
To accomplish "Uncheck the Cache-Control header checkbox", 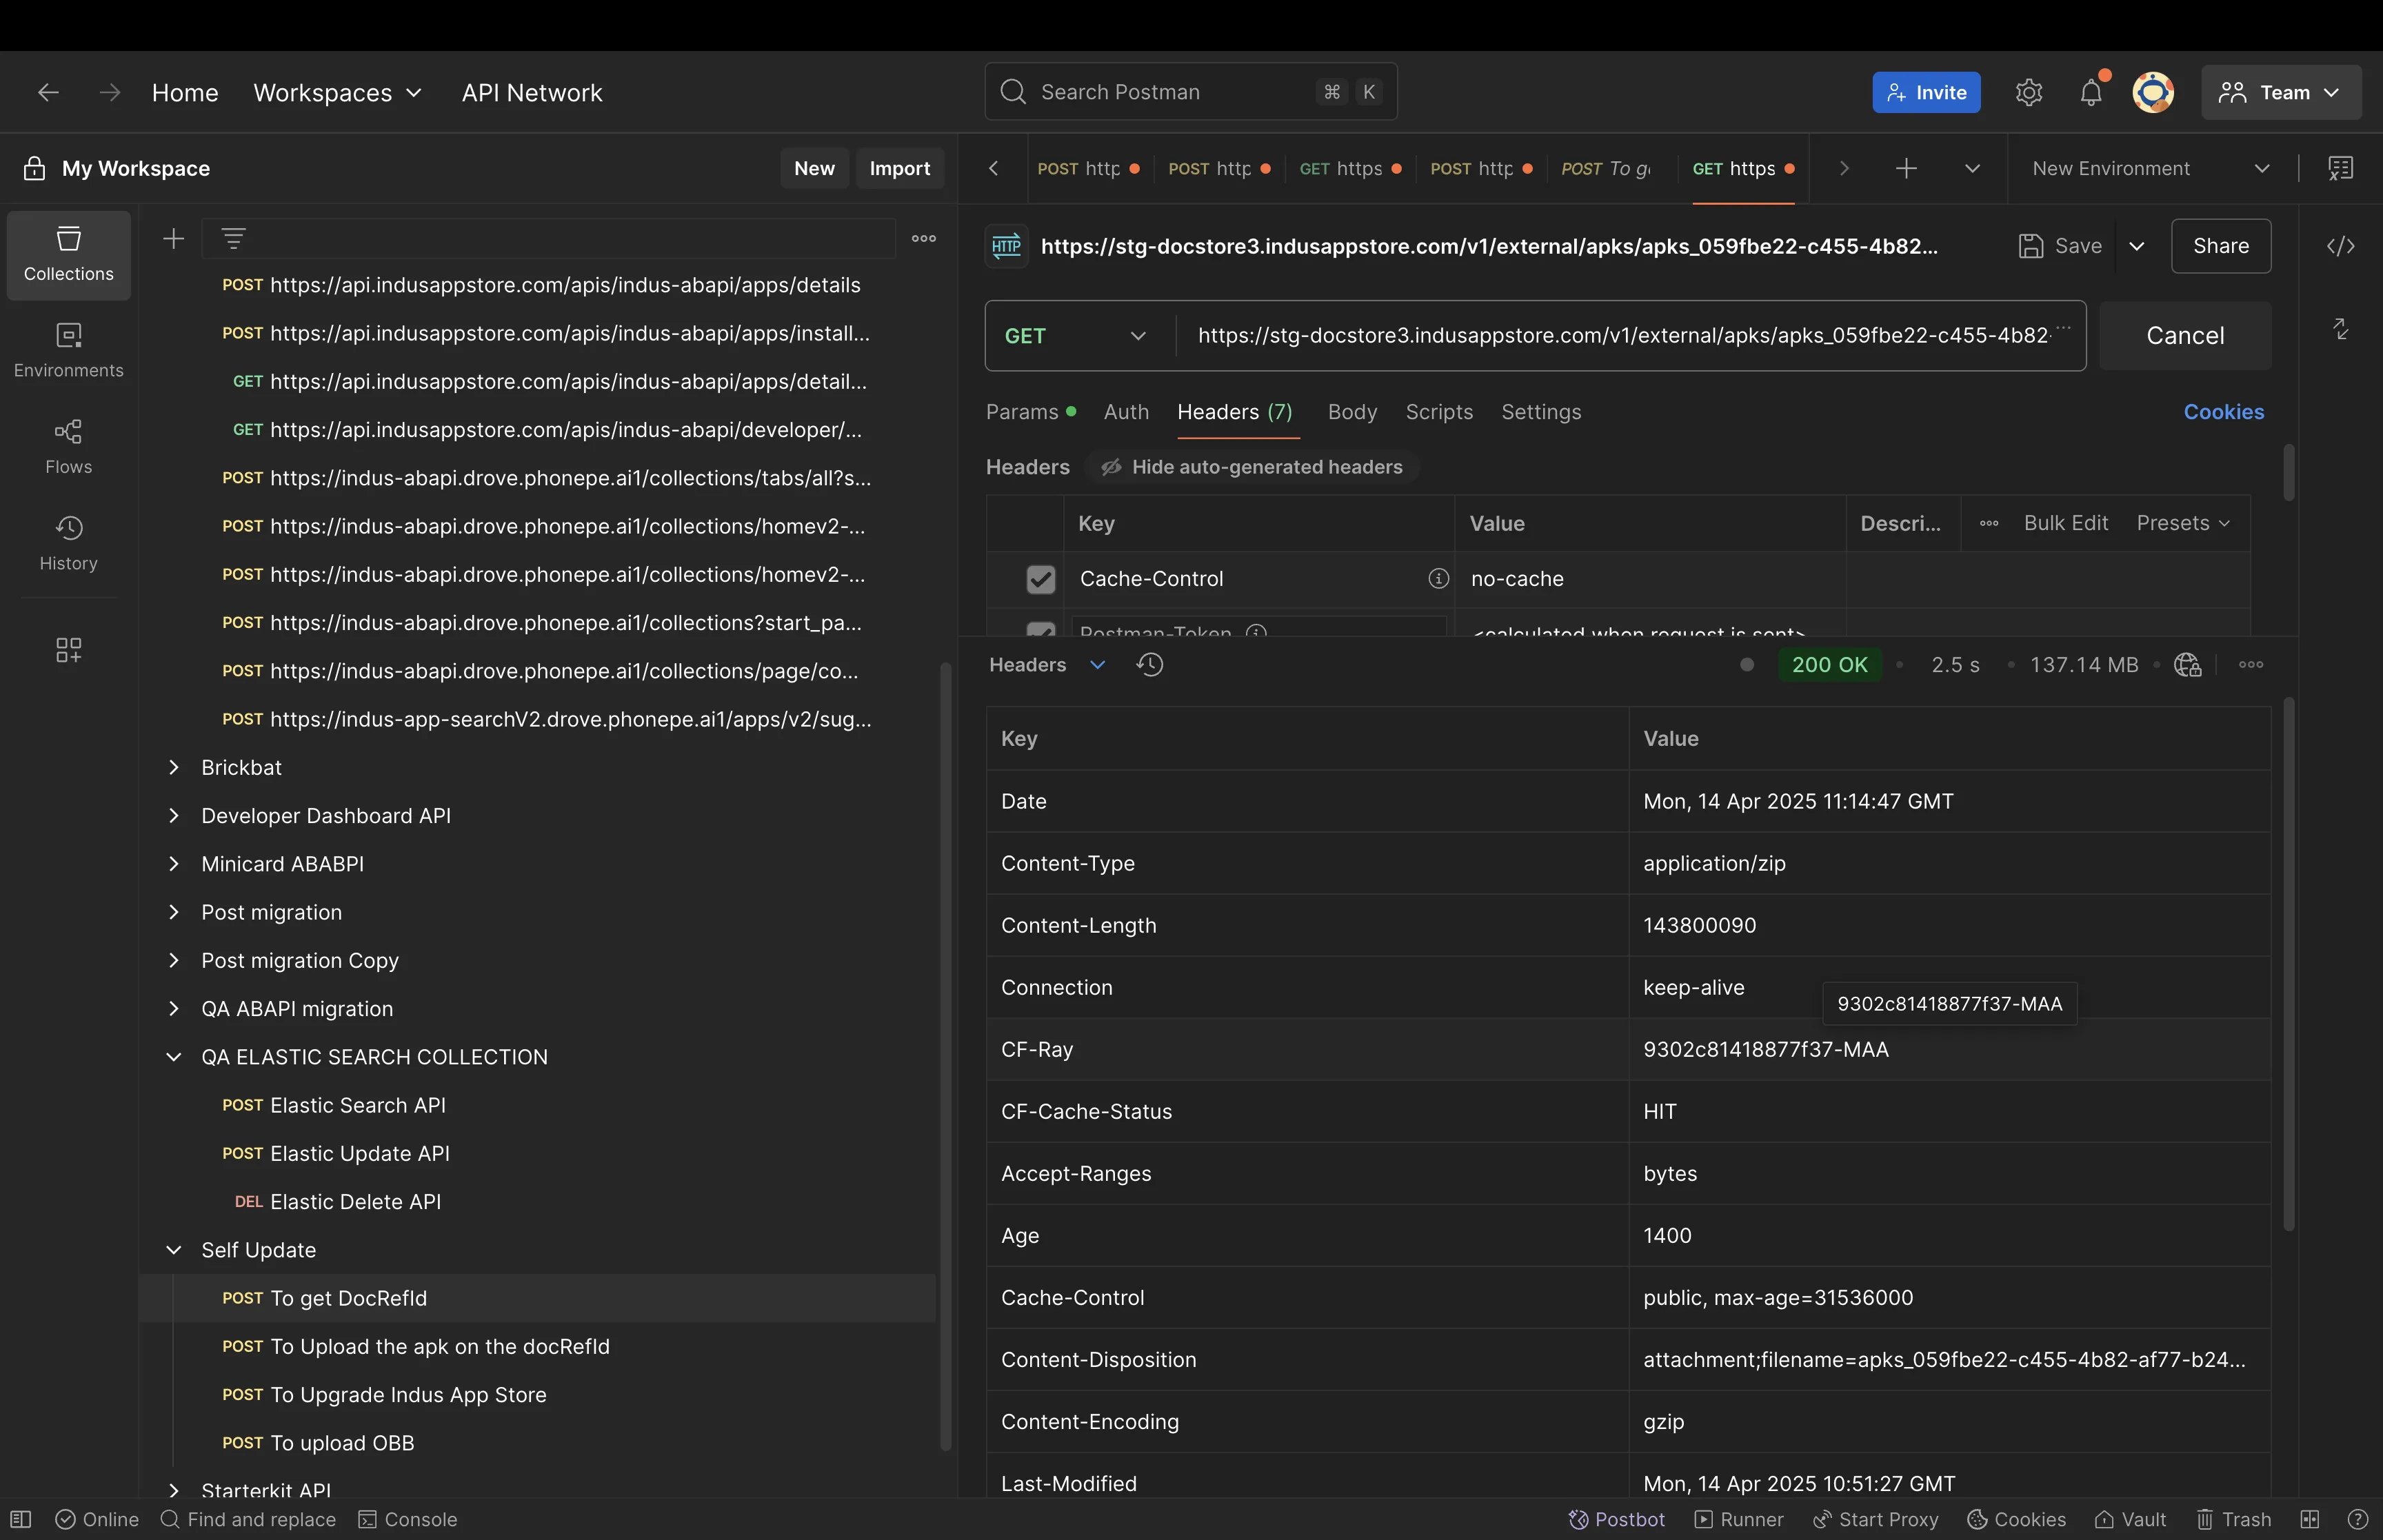I will click(x=1041, y=579).
